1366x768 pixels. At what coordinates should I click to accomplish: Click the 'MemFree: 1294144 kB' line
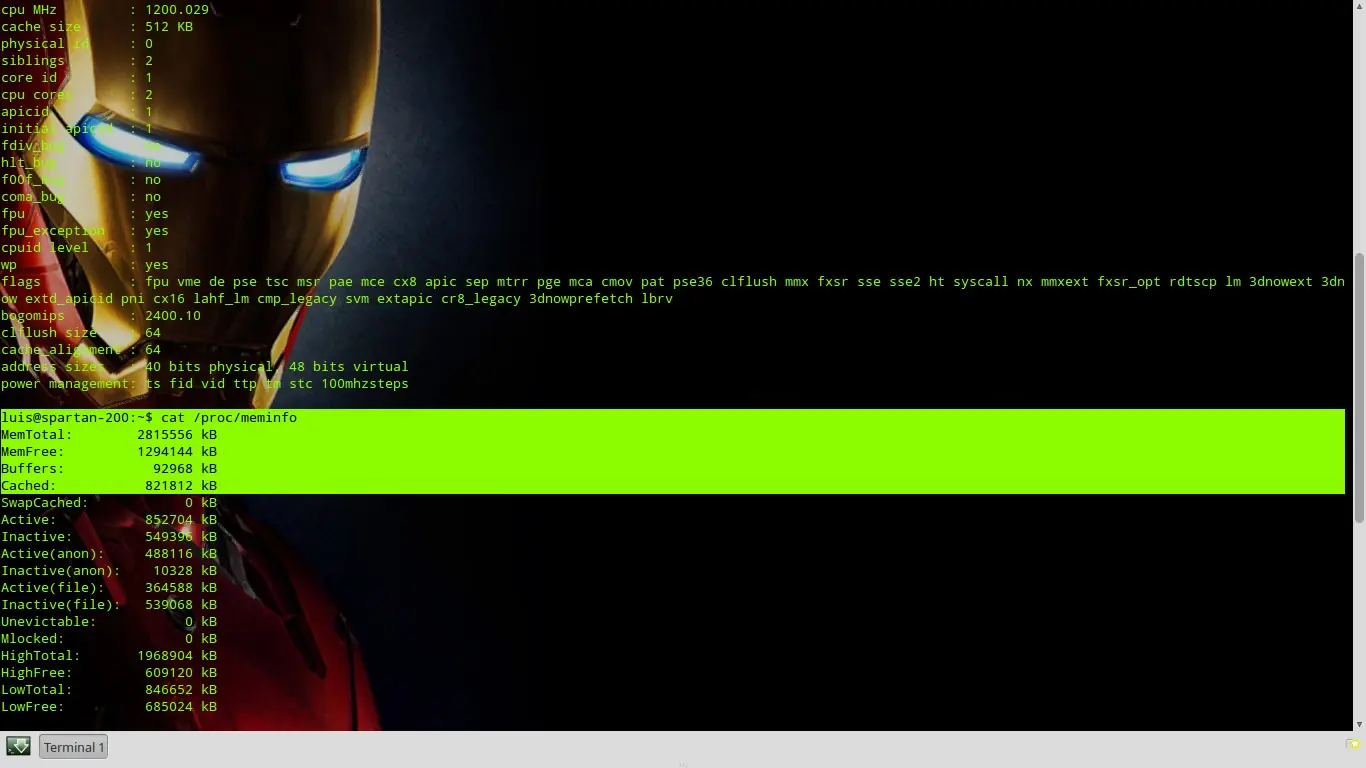coord(109,452)
